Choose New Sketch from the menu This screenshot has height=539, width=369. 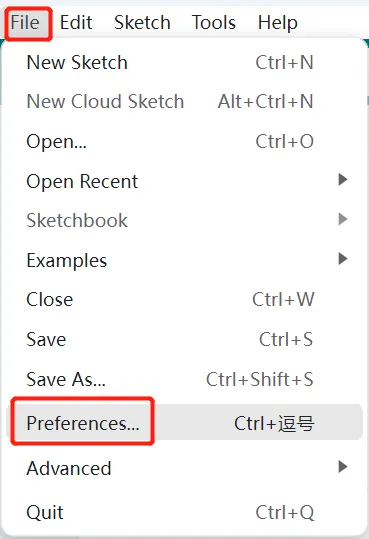[184, 63]
